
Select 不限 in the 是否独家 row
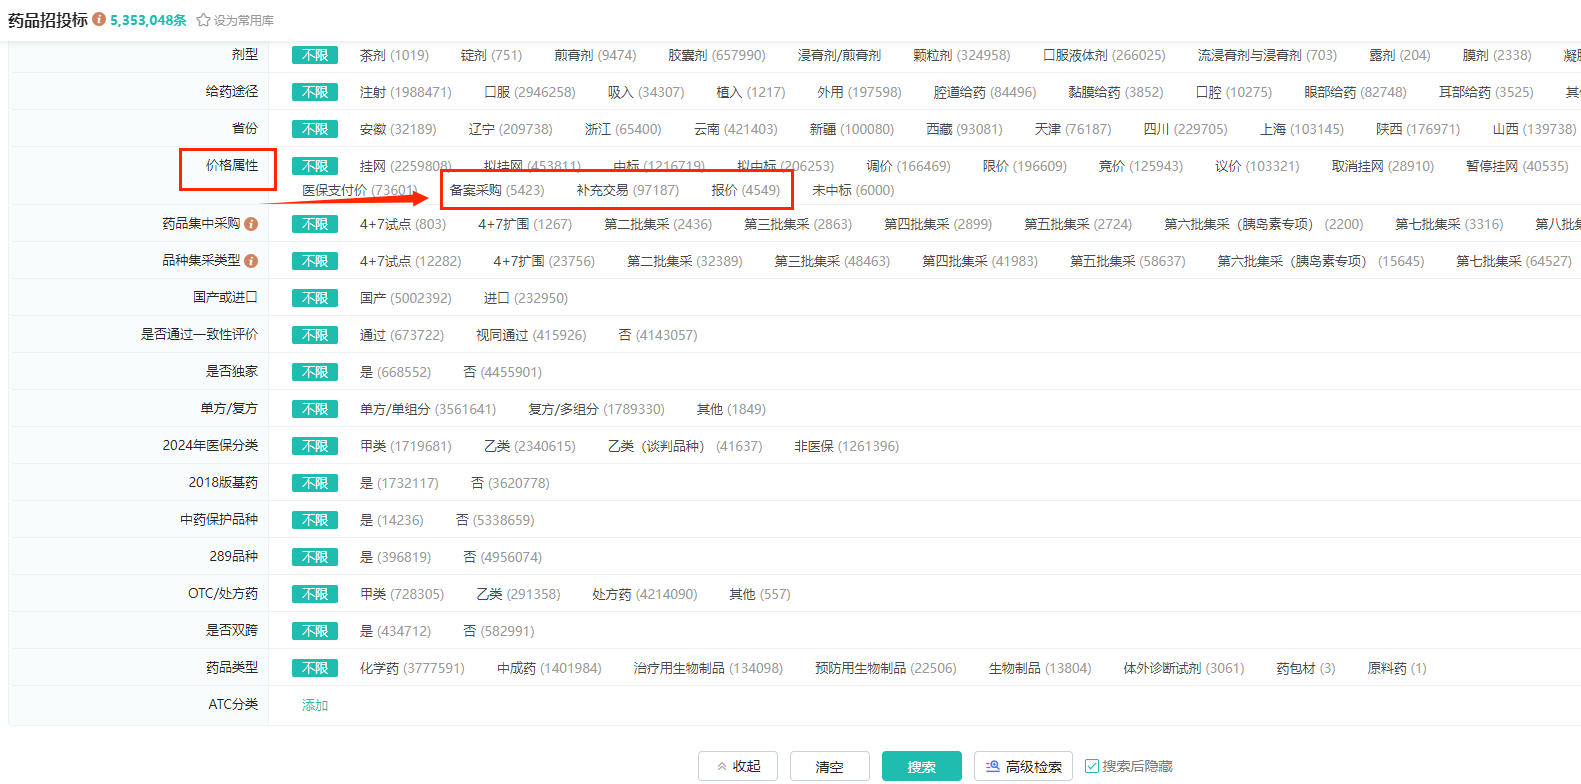click(315, 372)
